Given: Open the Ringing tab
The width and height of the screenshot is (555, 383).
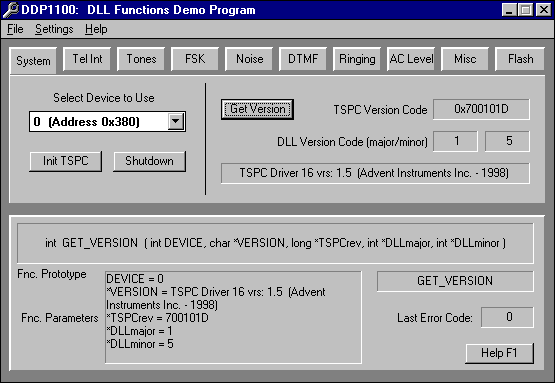Looking at the screenshot, I should pyautogui.click(x=357, y=59).
